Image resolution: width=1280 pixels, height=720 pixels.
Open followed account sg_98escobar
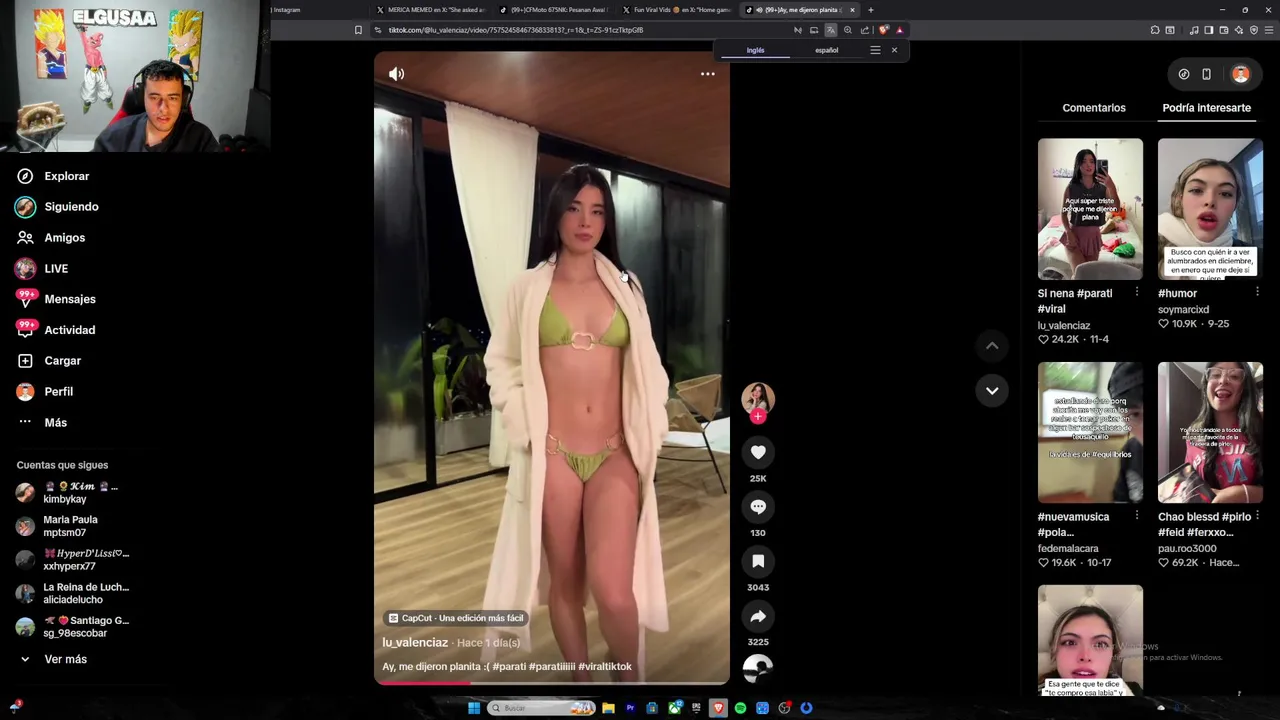(73, 627)
